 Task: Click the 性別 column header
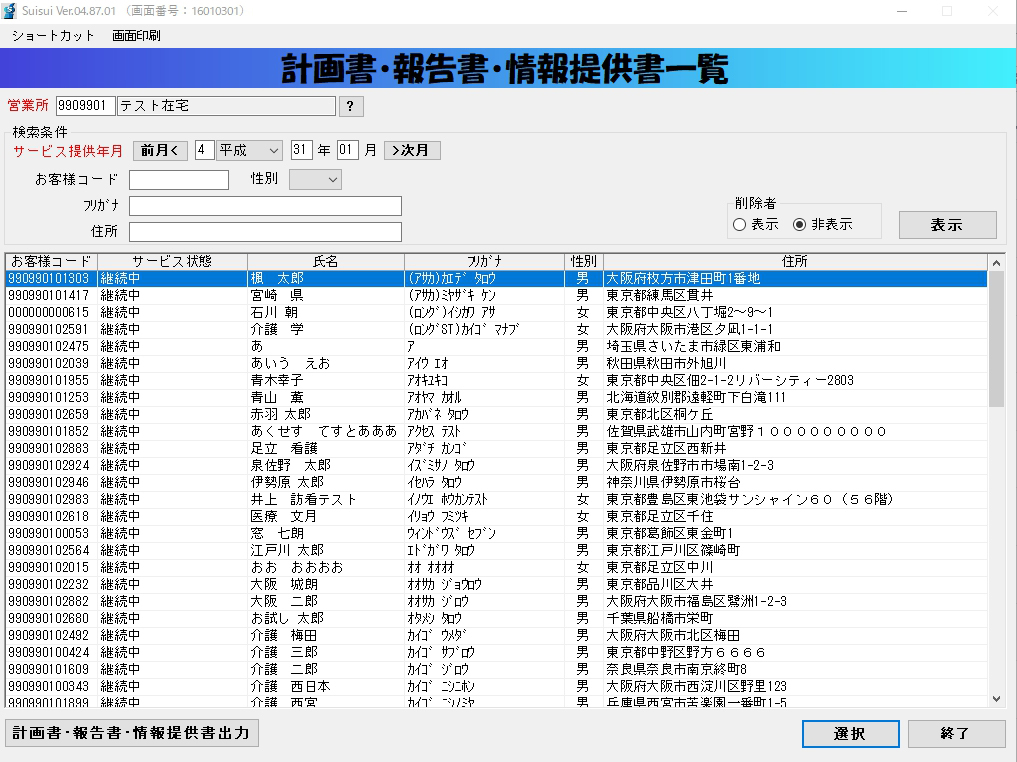coord(584,261)
